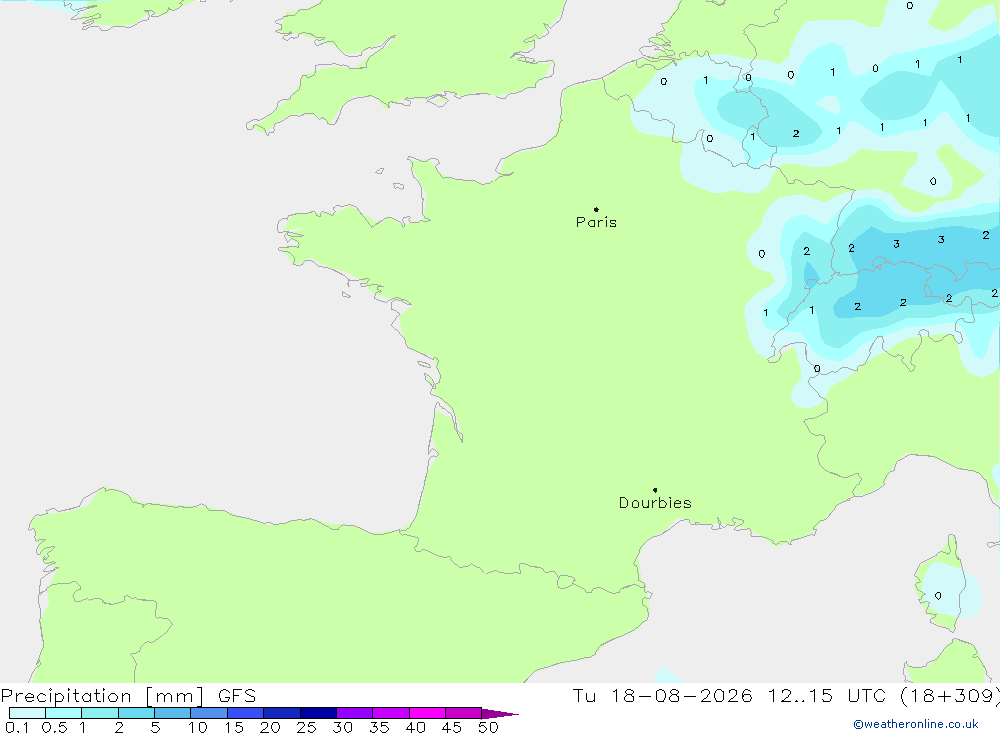Pick the legend swatch starting at 5 mm
The height and width of the screenshot is (733, 1000).
[x=172, y=713]
